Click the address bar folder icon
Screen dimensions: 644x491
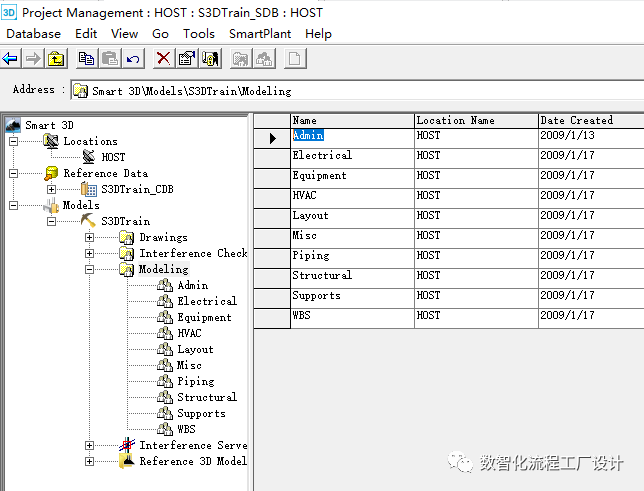(80, 91)
